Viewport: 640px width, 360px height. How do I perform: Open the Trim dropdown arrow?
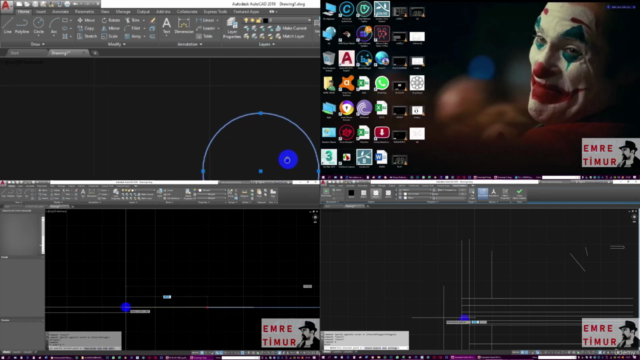click(144, 20)
